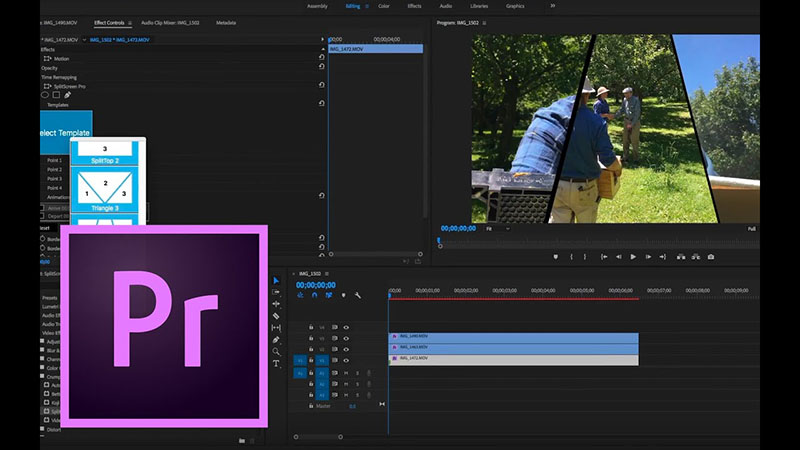Screen dimensions: 800x450
Task: Mark Out point in Program monitor
Action: tap(585, 257)
